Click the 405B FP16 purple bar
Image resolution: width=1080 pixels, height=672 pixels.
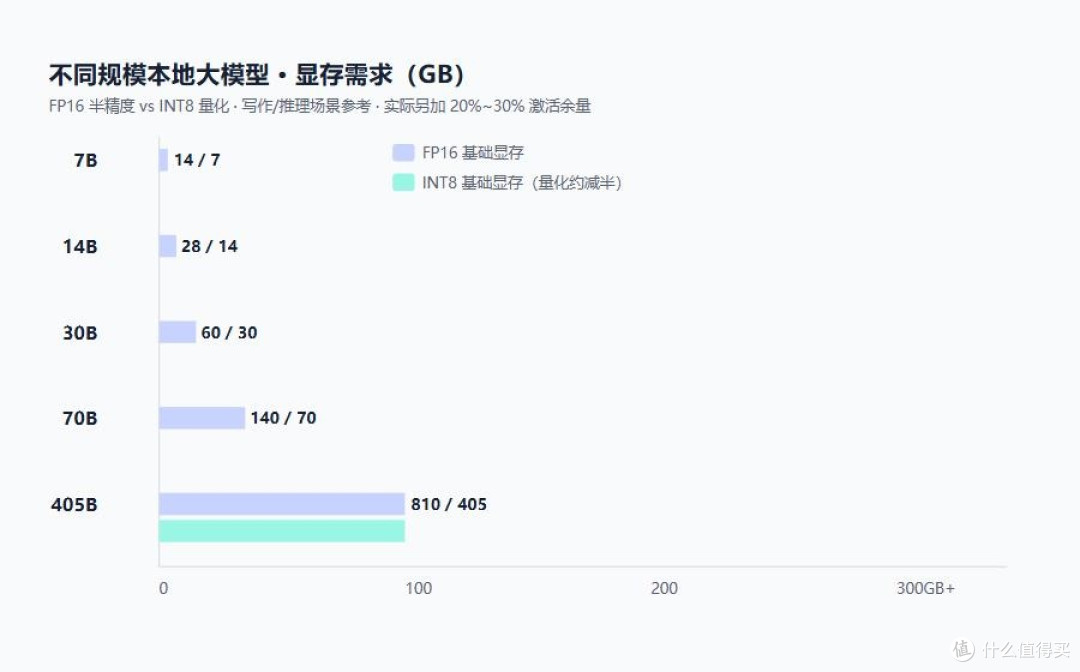[x=282, y=504]
